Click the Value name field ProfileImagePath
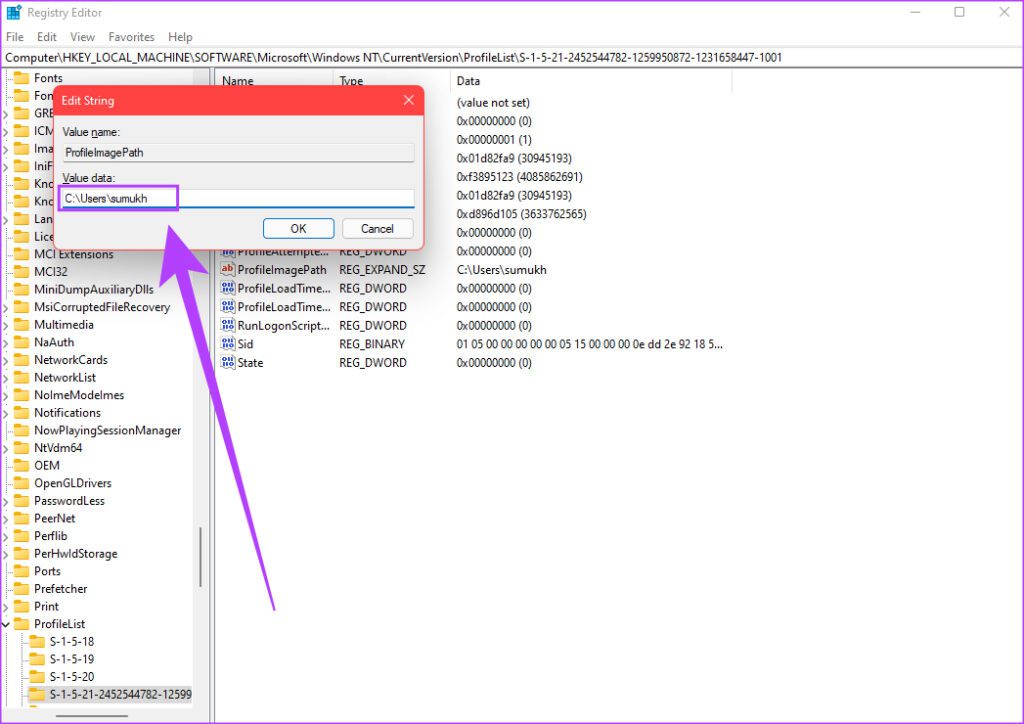The height and width of the screenshot is (724, 1024). (238, 153)
